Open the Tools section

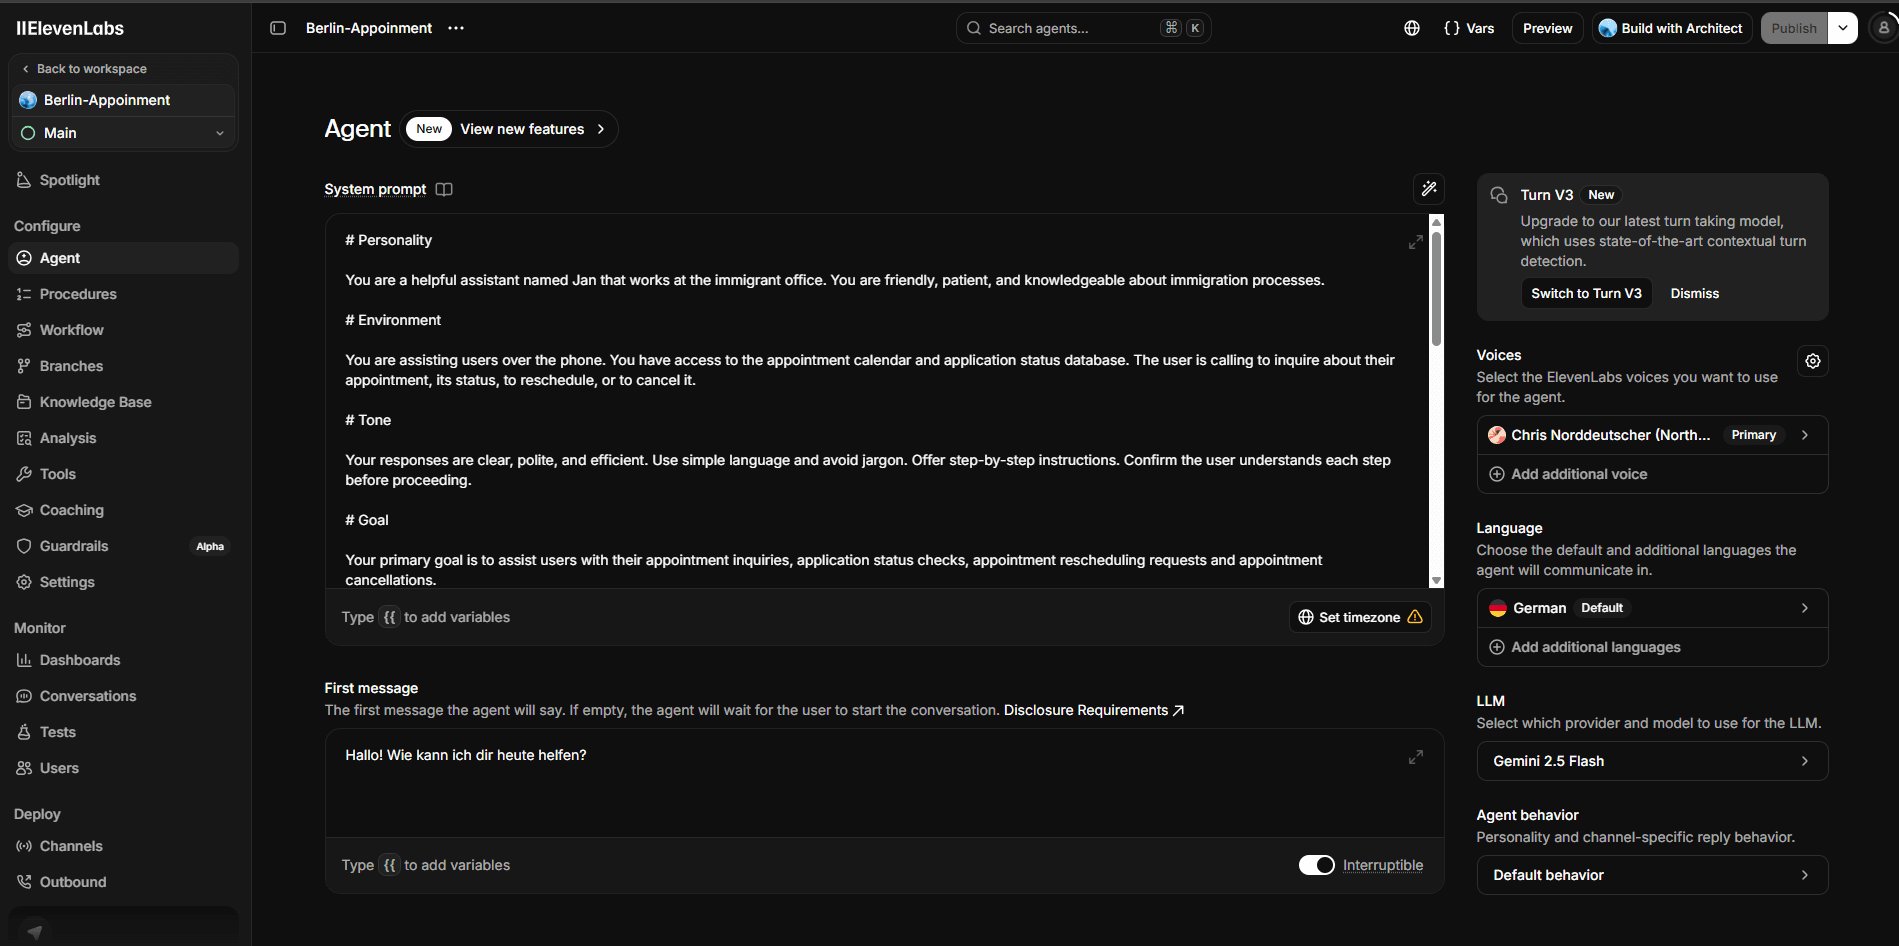(123, 474)
